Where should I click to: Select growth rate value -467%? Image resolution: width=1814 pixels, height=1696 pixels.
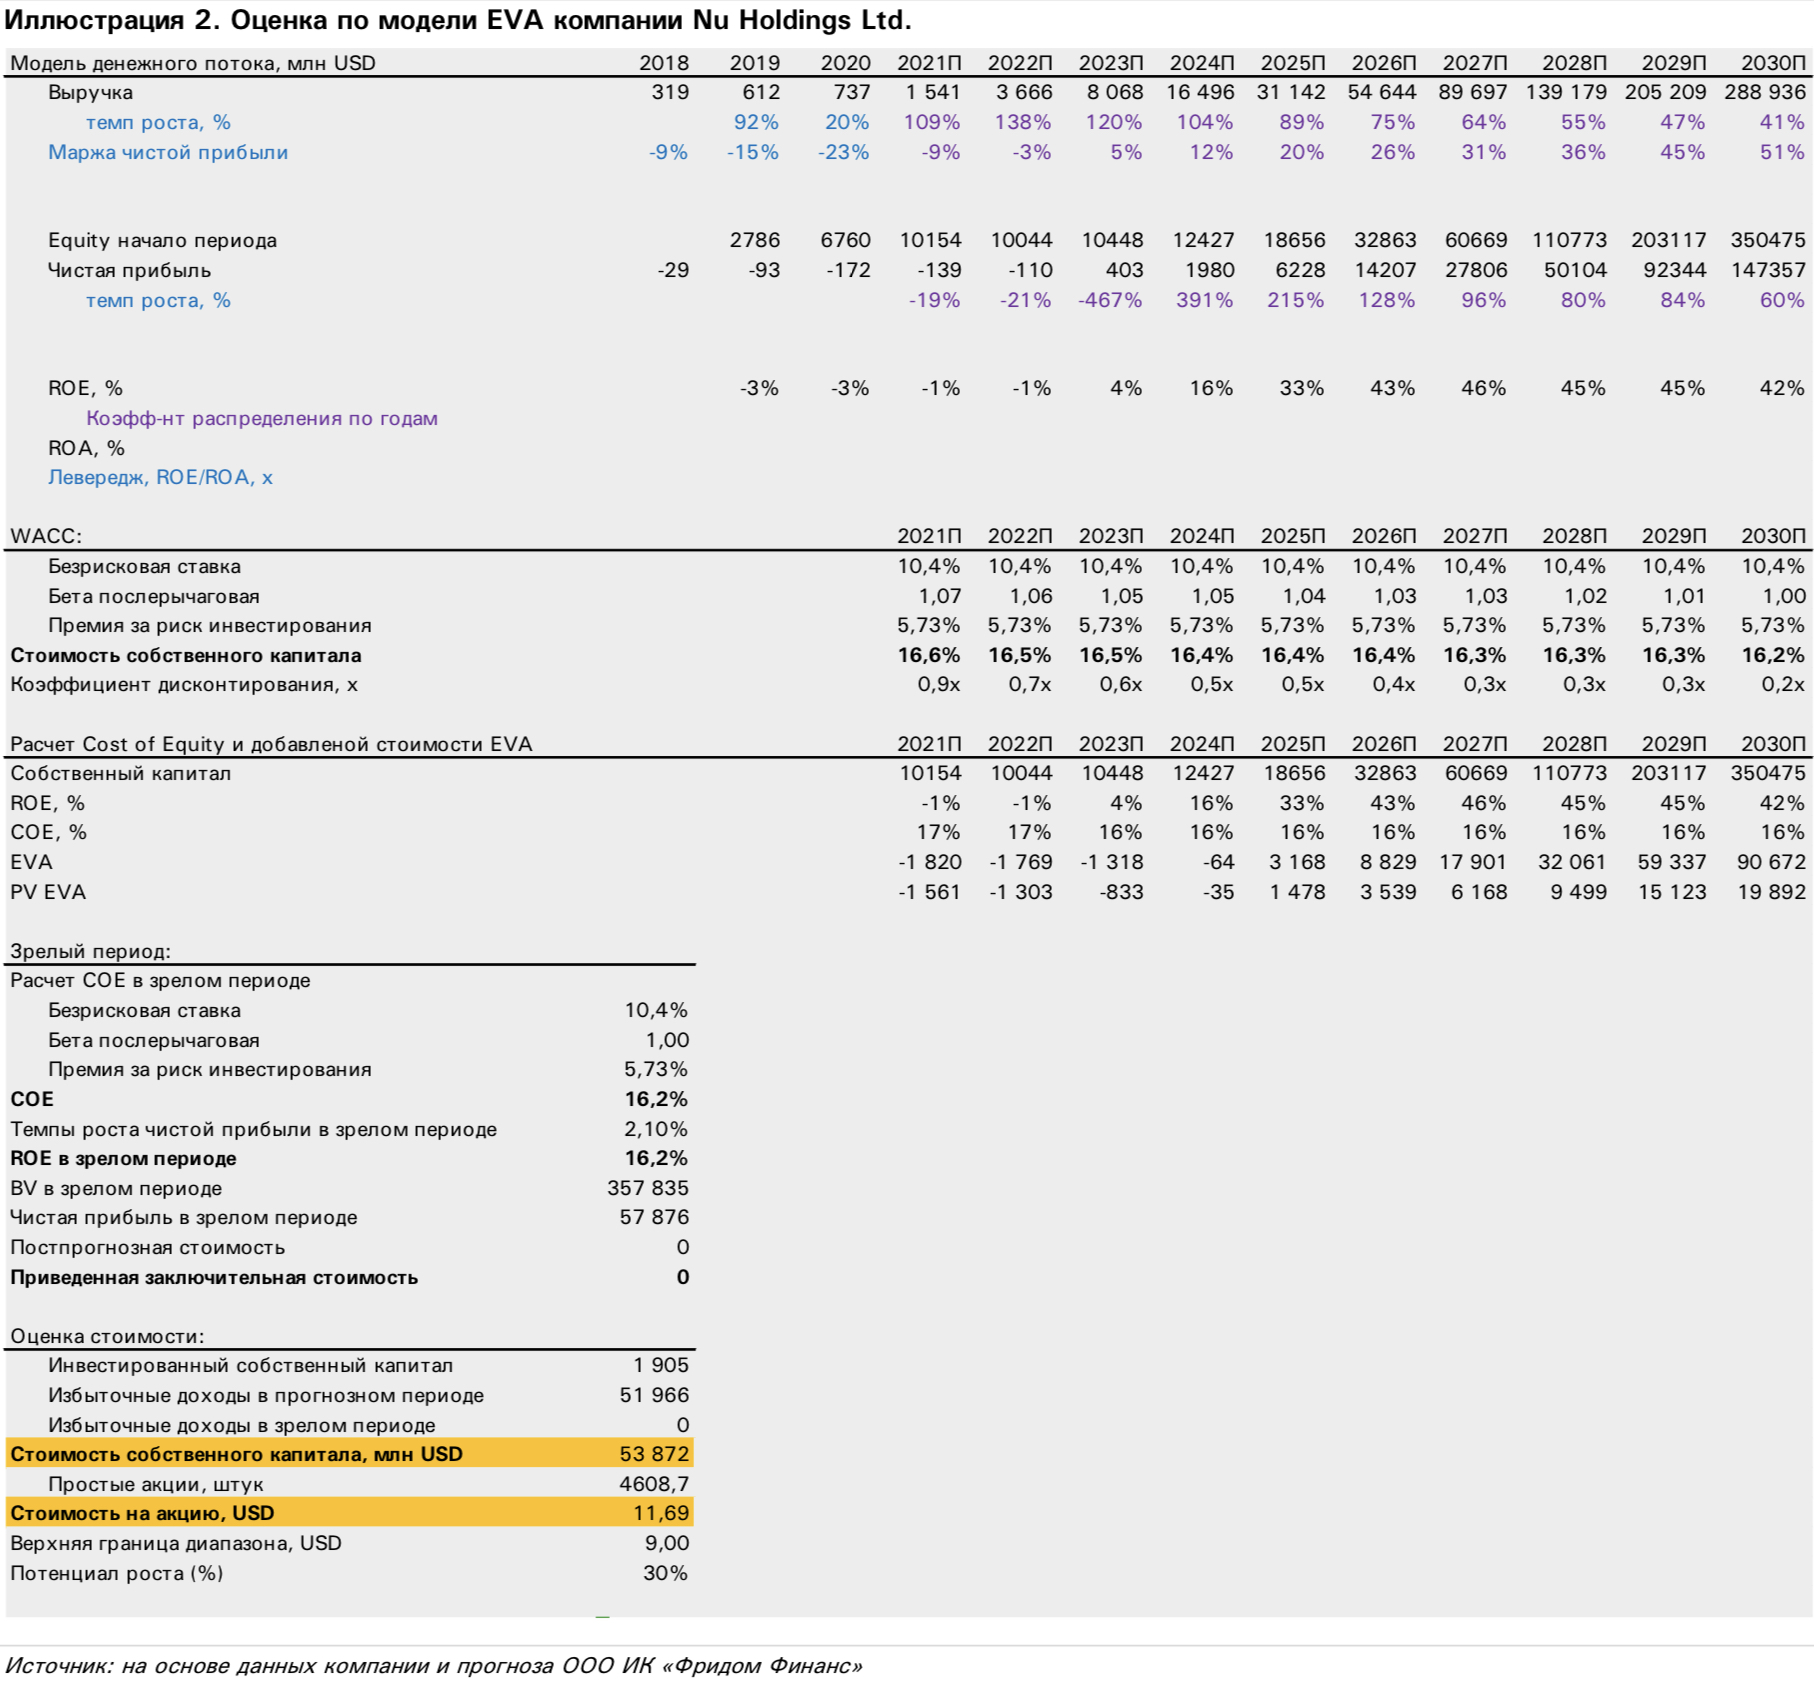1110,300
